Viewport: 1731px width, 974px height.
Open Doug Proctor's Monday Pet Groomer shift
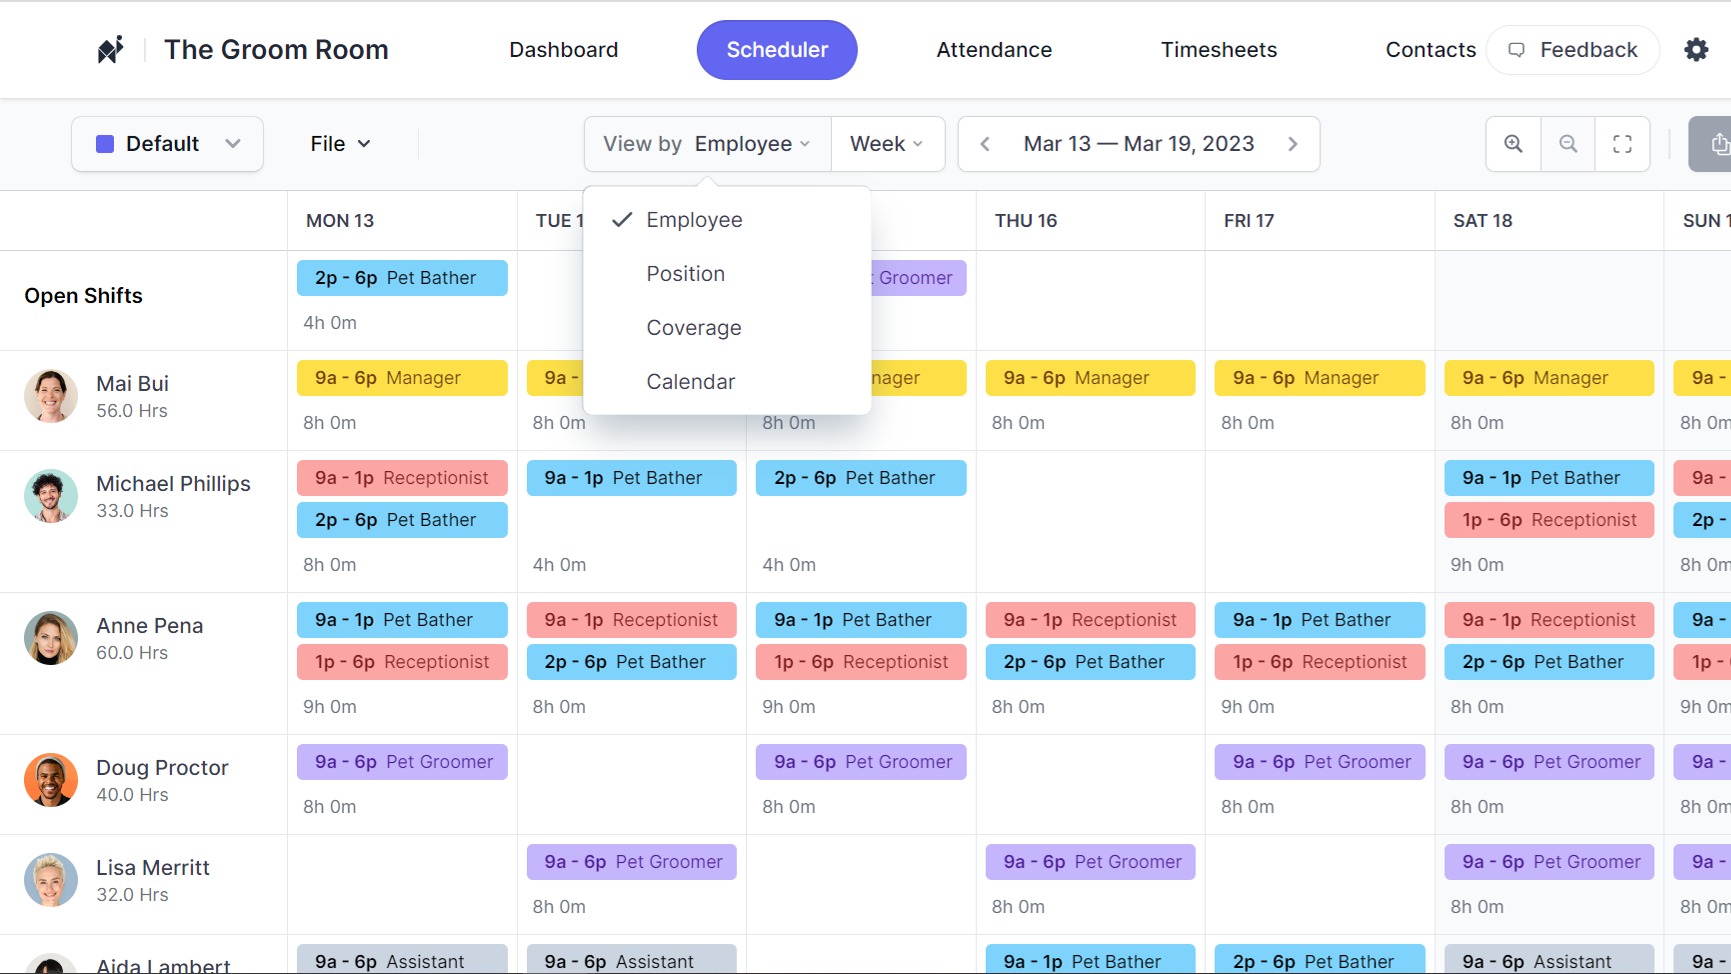tap(402, 762)
